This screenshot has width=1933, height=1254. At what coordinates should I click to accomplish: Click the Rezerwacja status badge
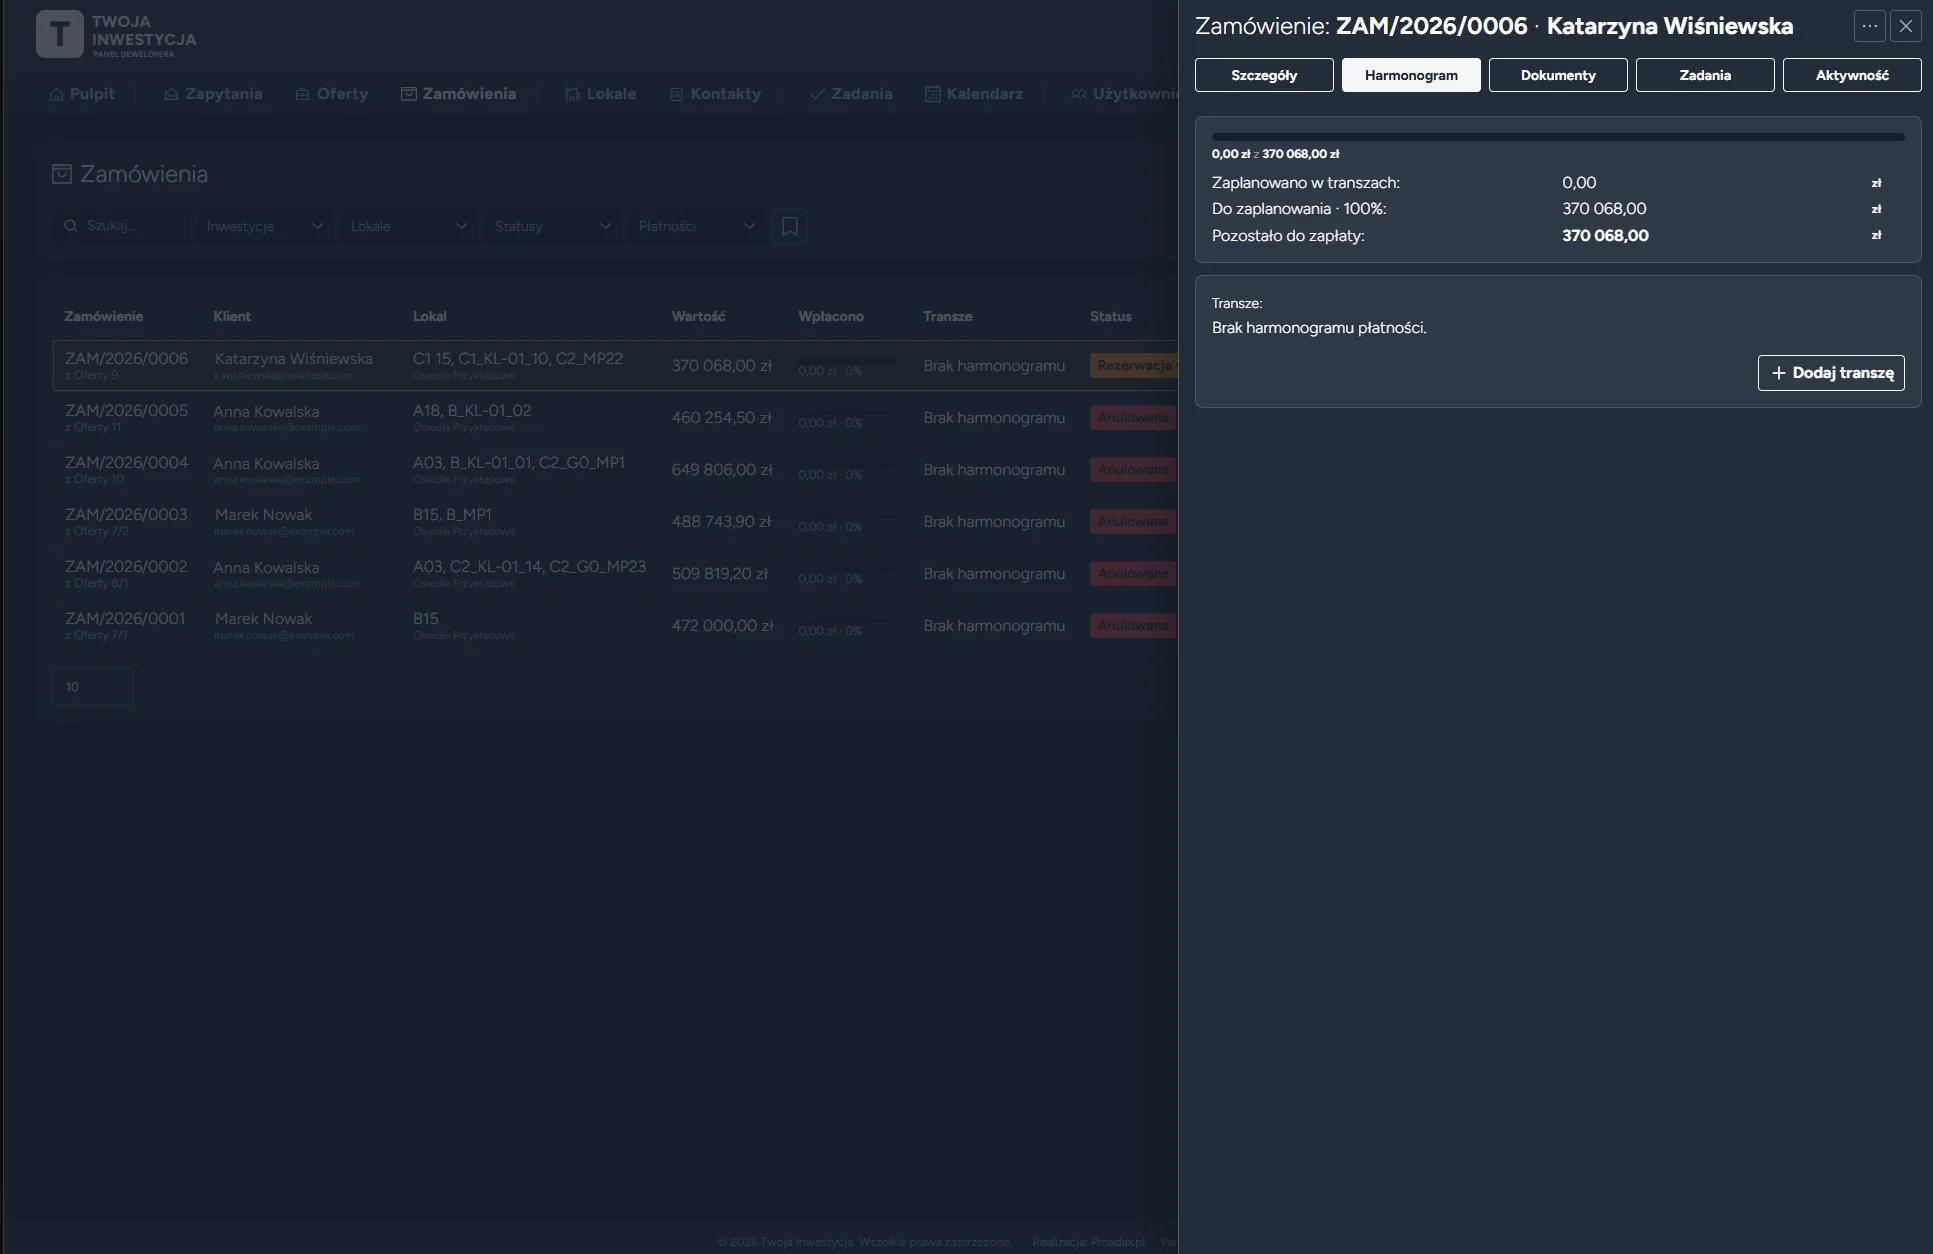pyautogui.click(x=1134, y=366)
